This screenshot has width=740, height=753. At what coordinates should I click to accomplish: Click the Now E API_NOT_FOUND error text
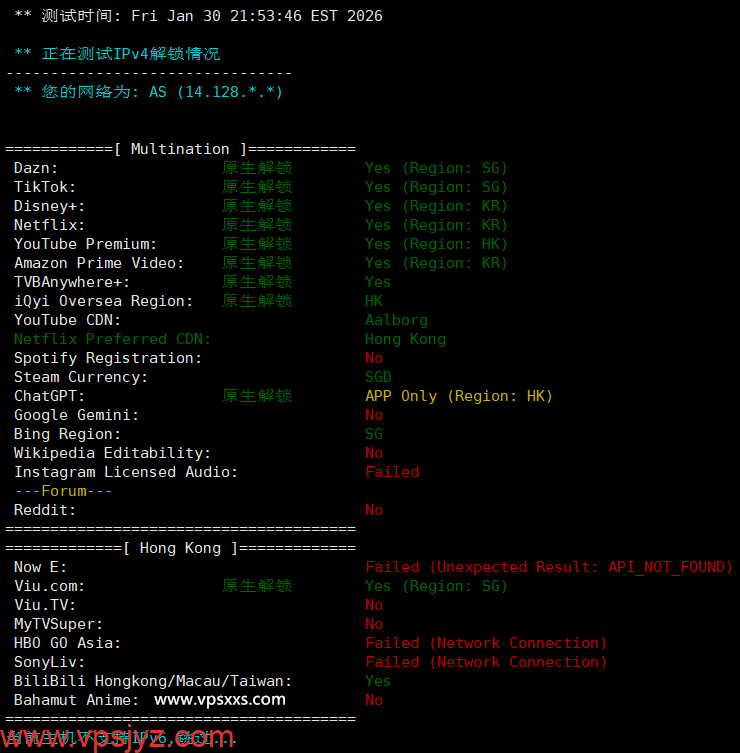(x=549, y=567)
